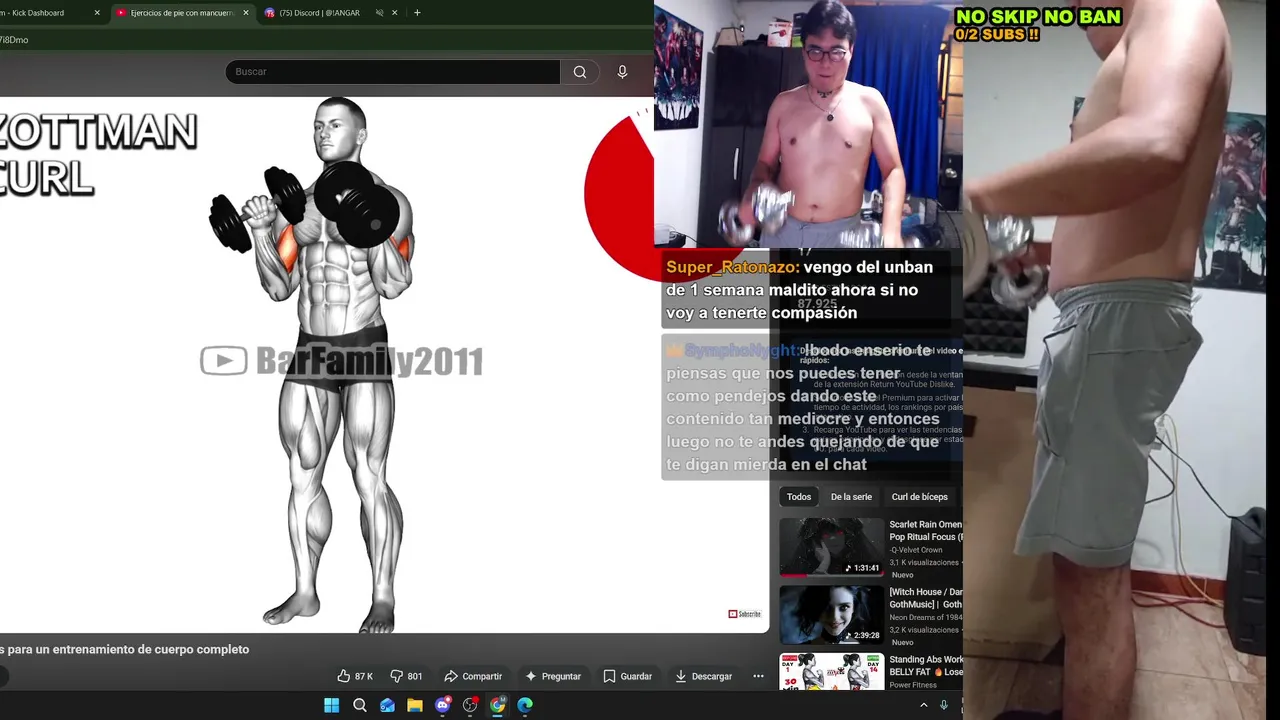This screenshot has height=720, width=1280.
Task: Open Discord app from the taskbar
Action: (x=442, y=705)
